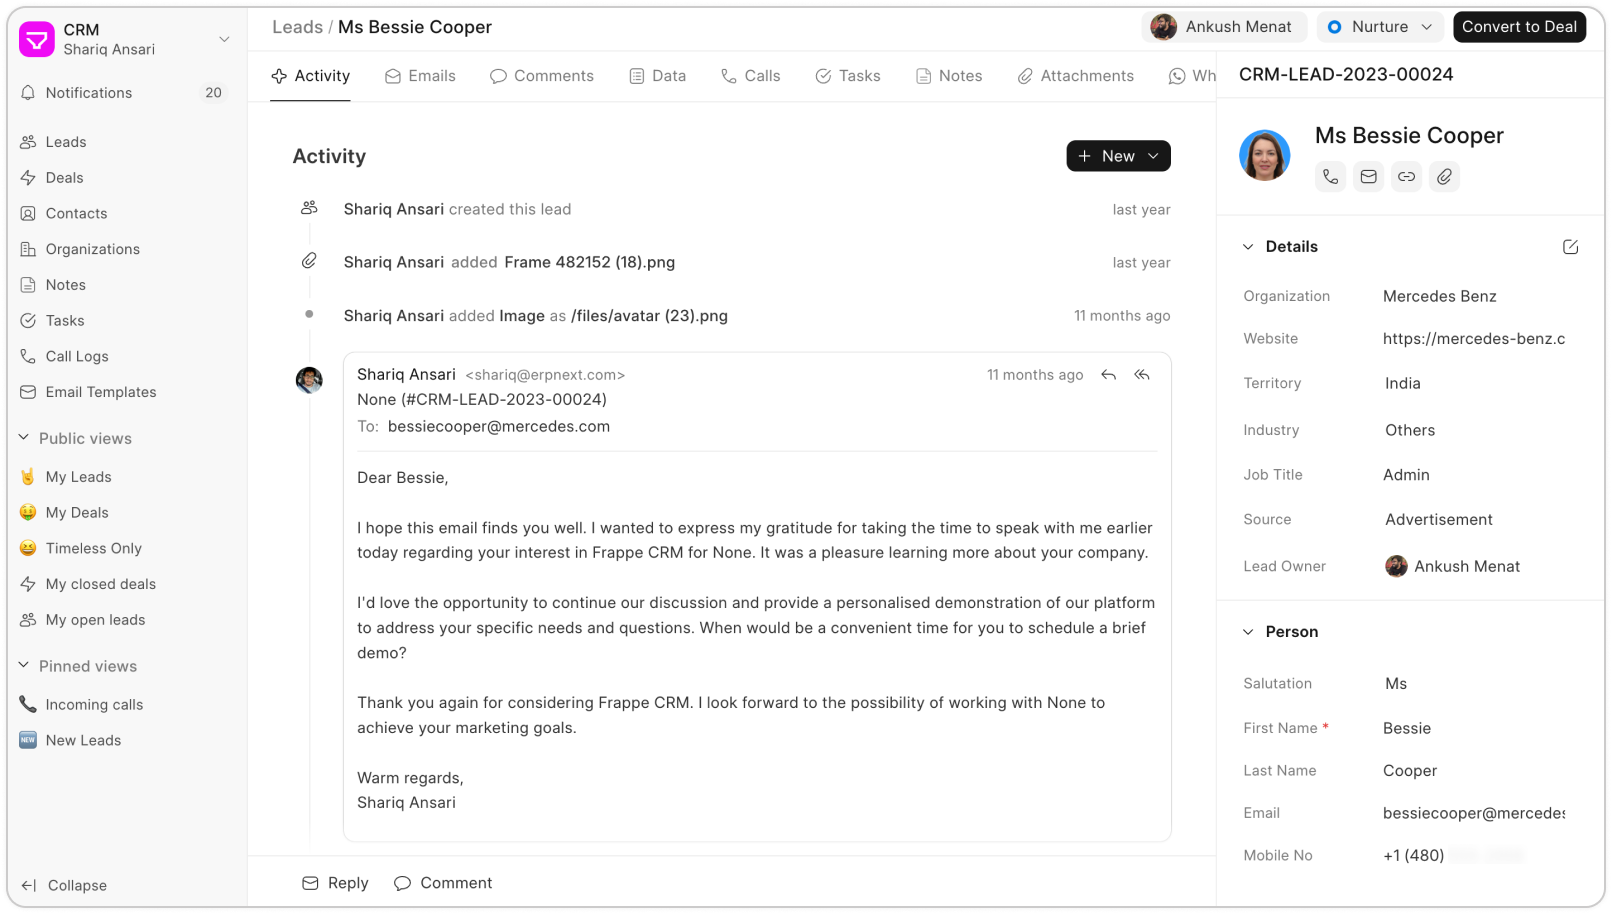Edit the Details section with pencil icon

1570,247
